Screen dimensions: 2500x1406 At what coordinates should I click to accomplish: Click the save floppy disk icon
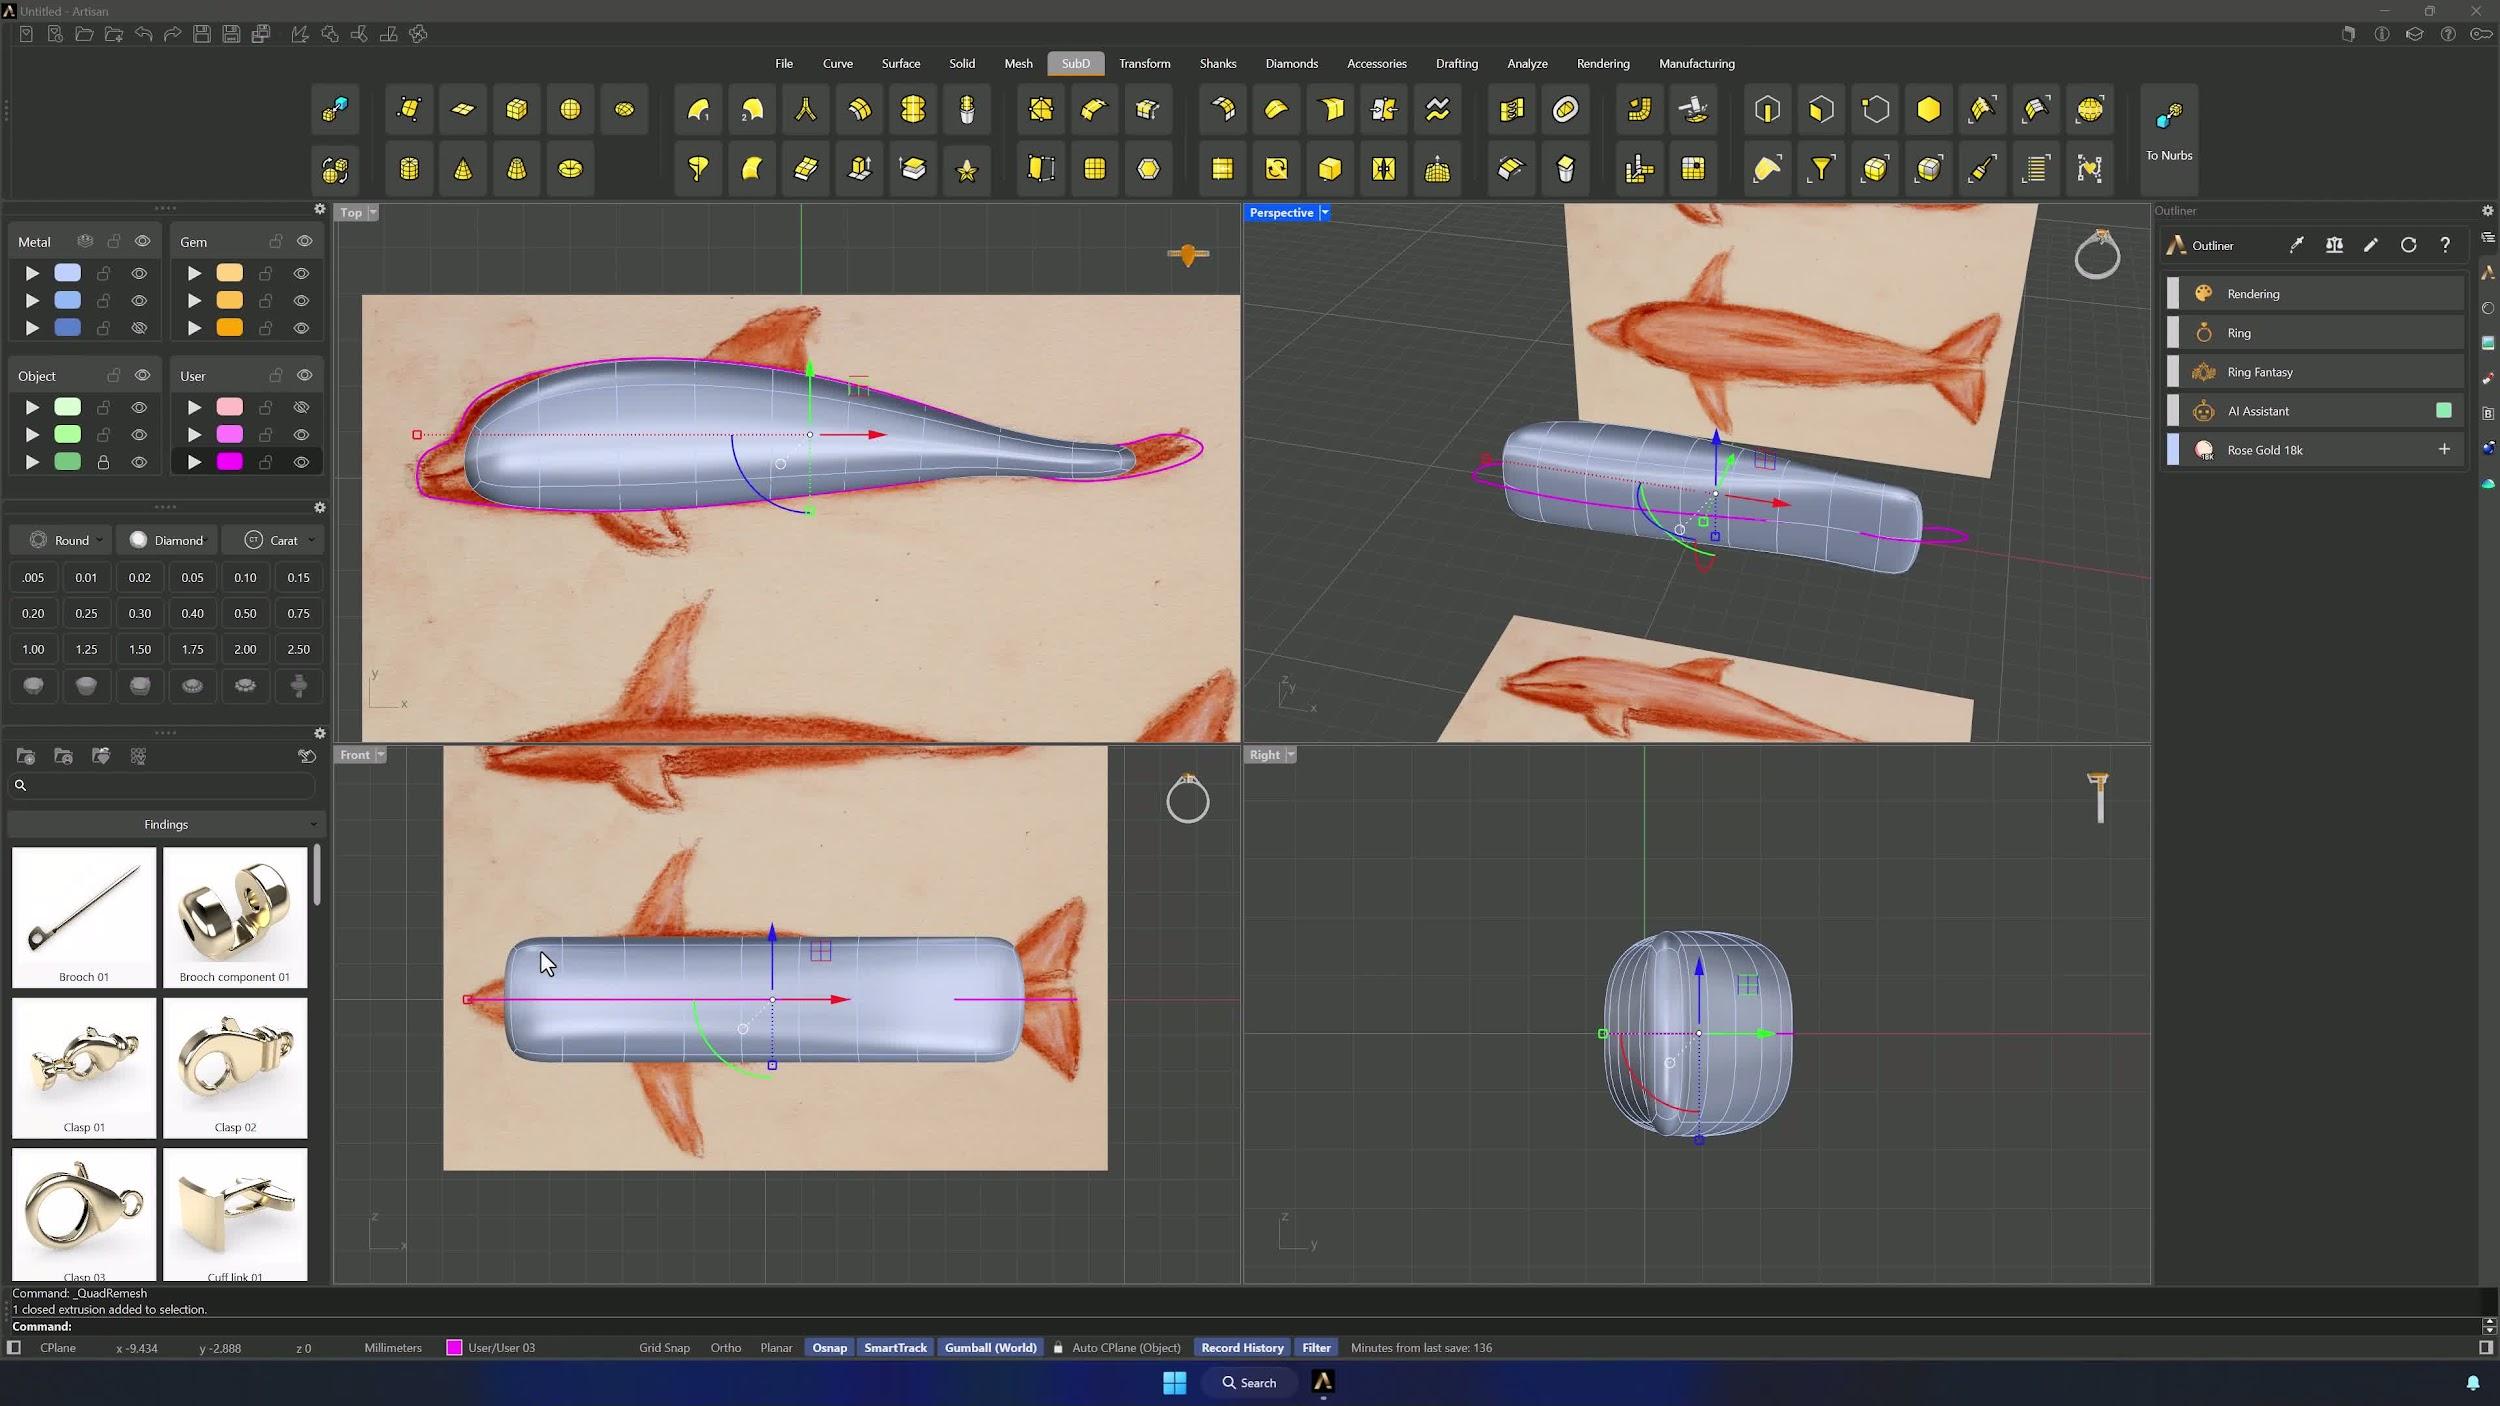[202, 34]
